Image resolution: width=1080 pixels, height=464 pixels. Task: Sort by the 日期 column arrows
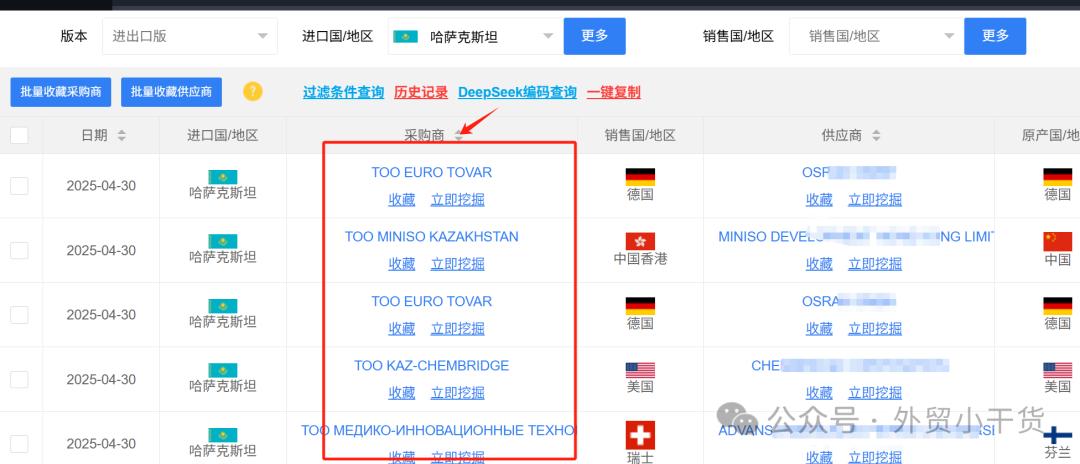[121, 136]
